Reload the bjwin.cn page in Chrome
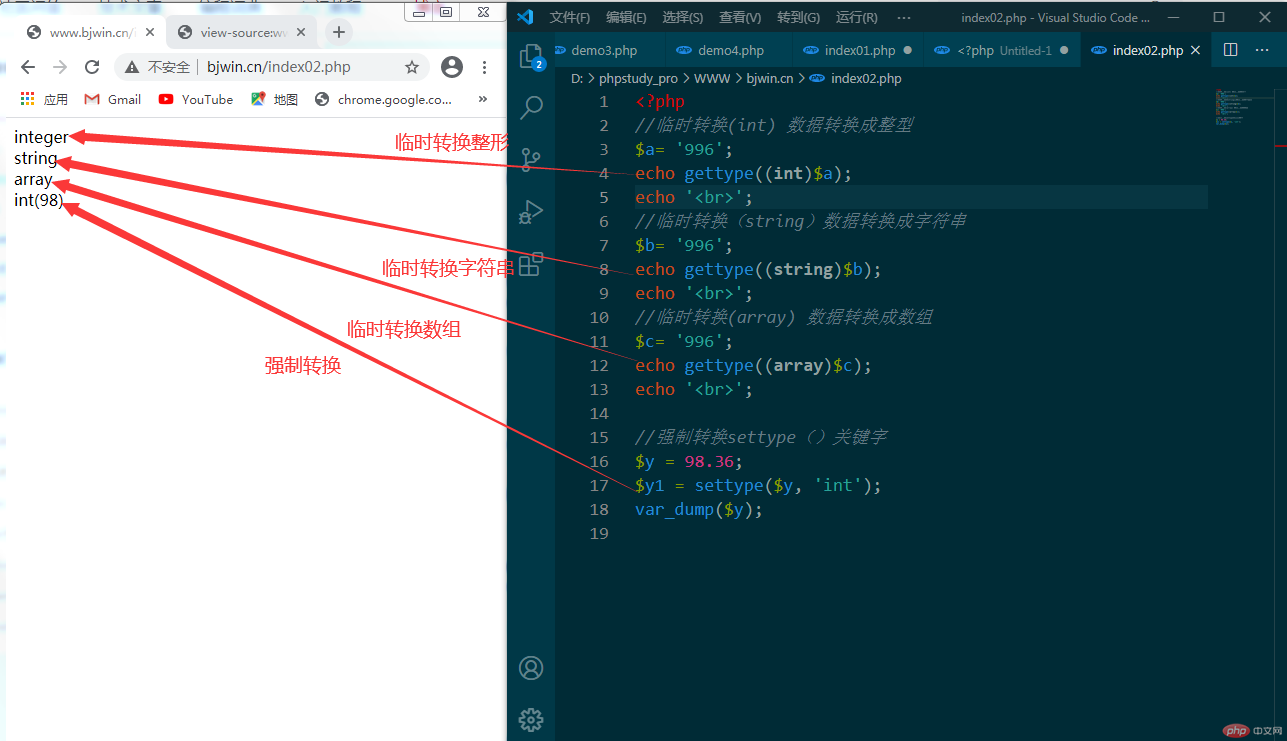The image size is (1287, 741). click(91, 67)
